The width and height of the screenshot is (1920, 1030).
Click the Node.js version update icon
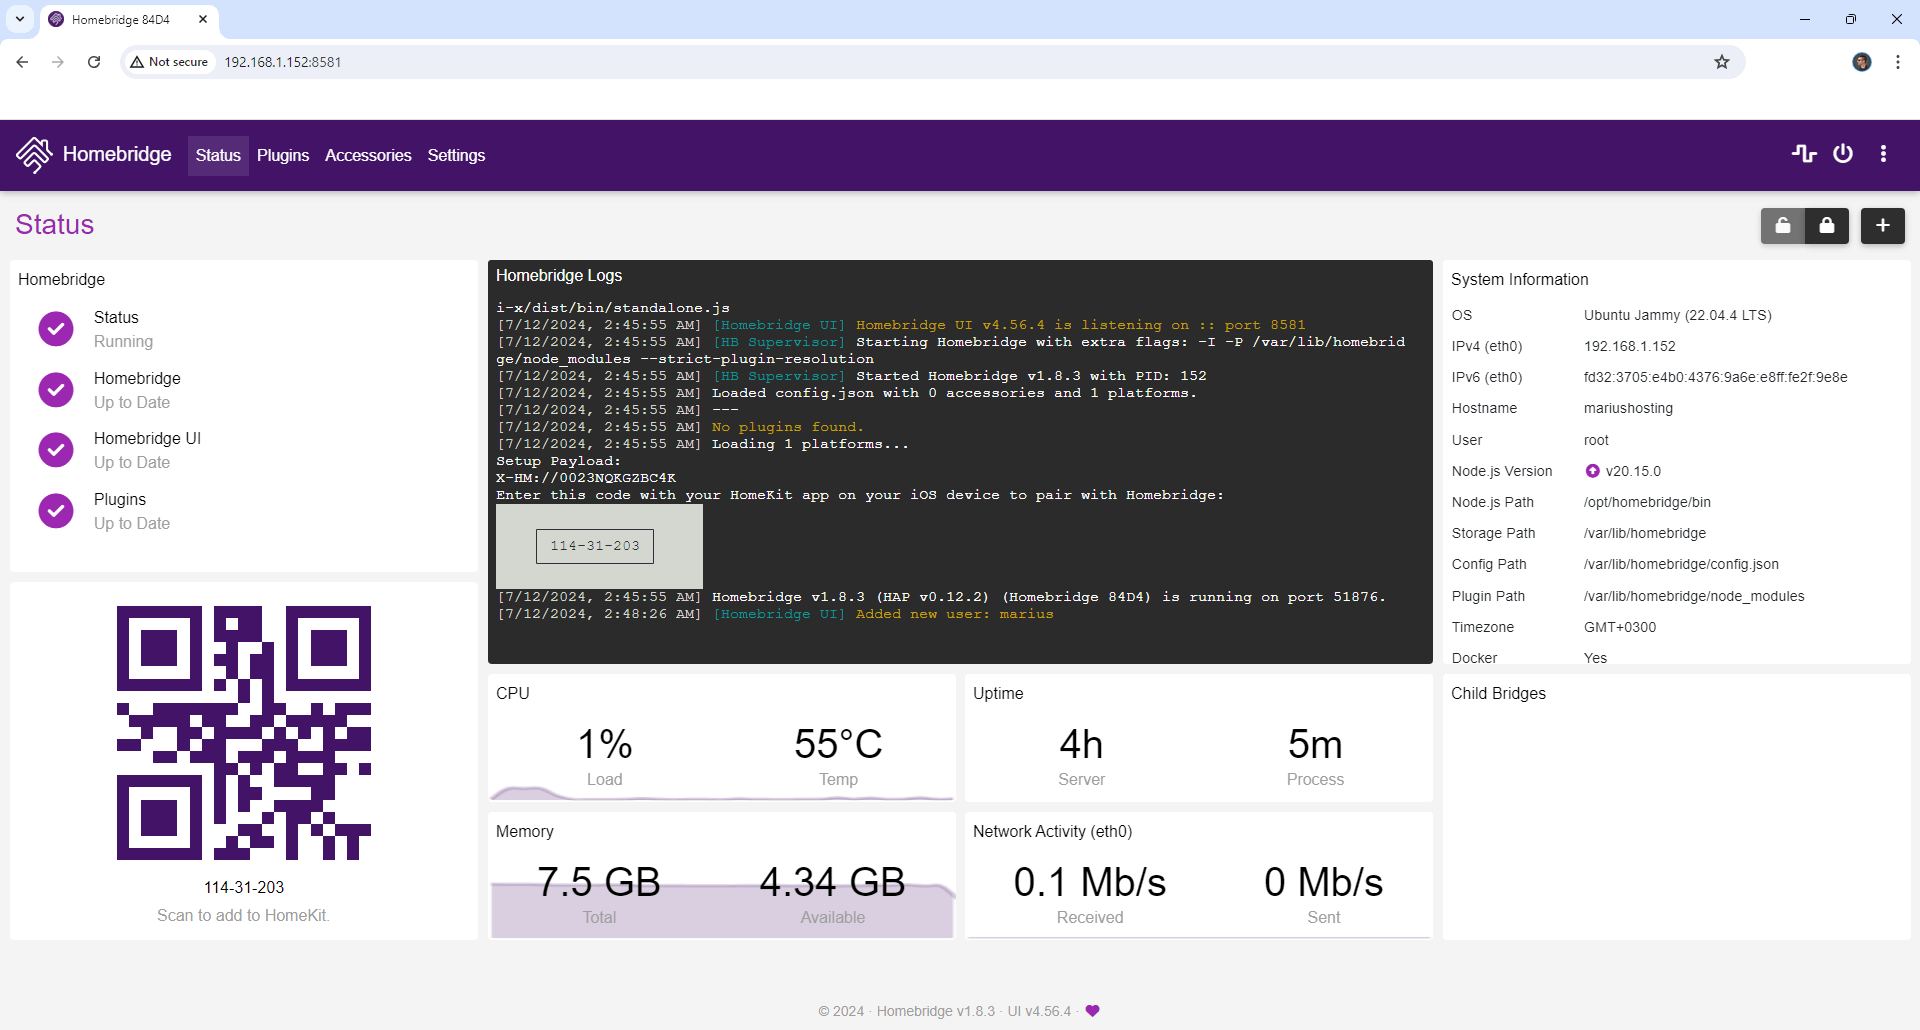1592,471
